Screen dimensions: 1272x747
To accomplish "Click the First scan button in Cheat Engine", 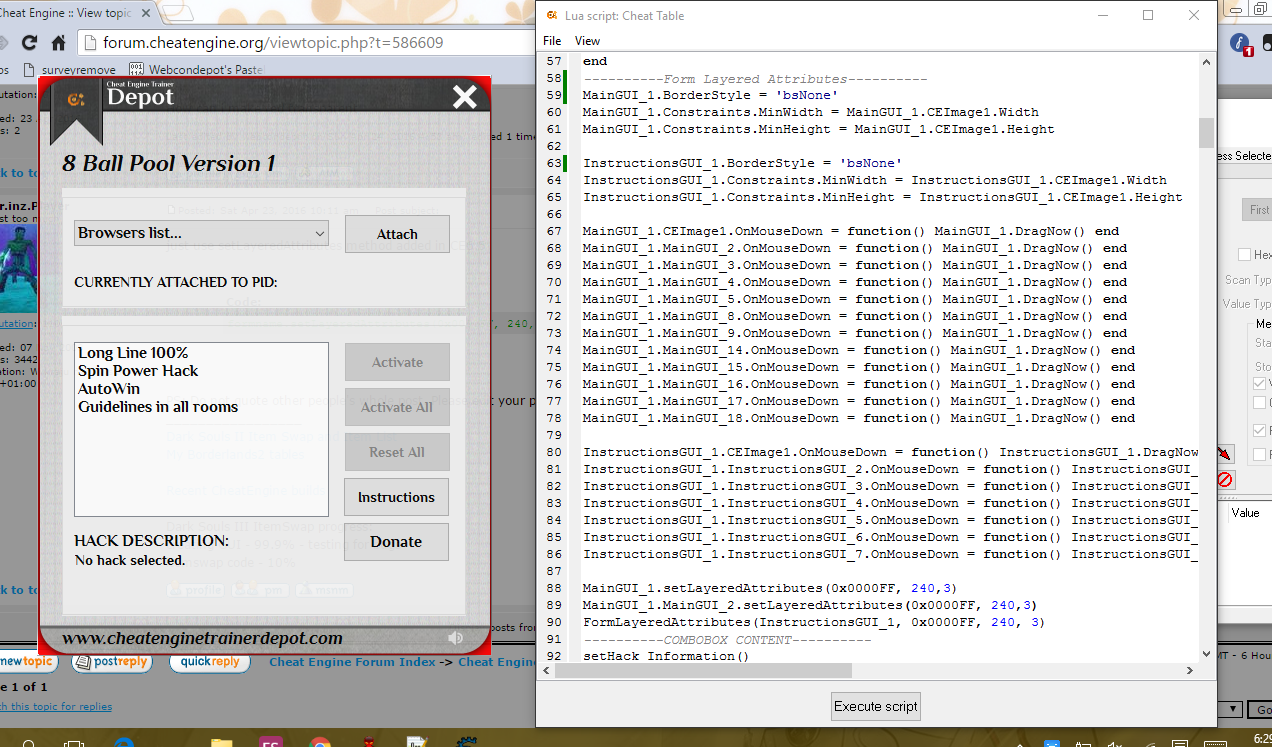I will [x=1257, y=210].
